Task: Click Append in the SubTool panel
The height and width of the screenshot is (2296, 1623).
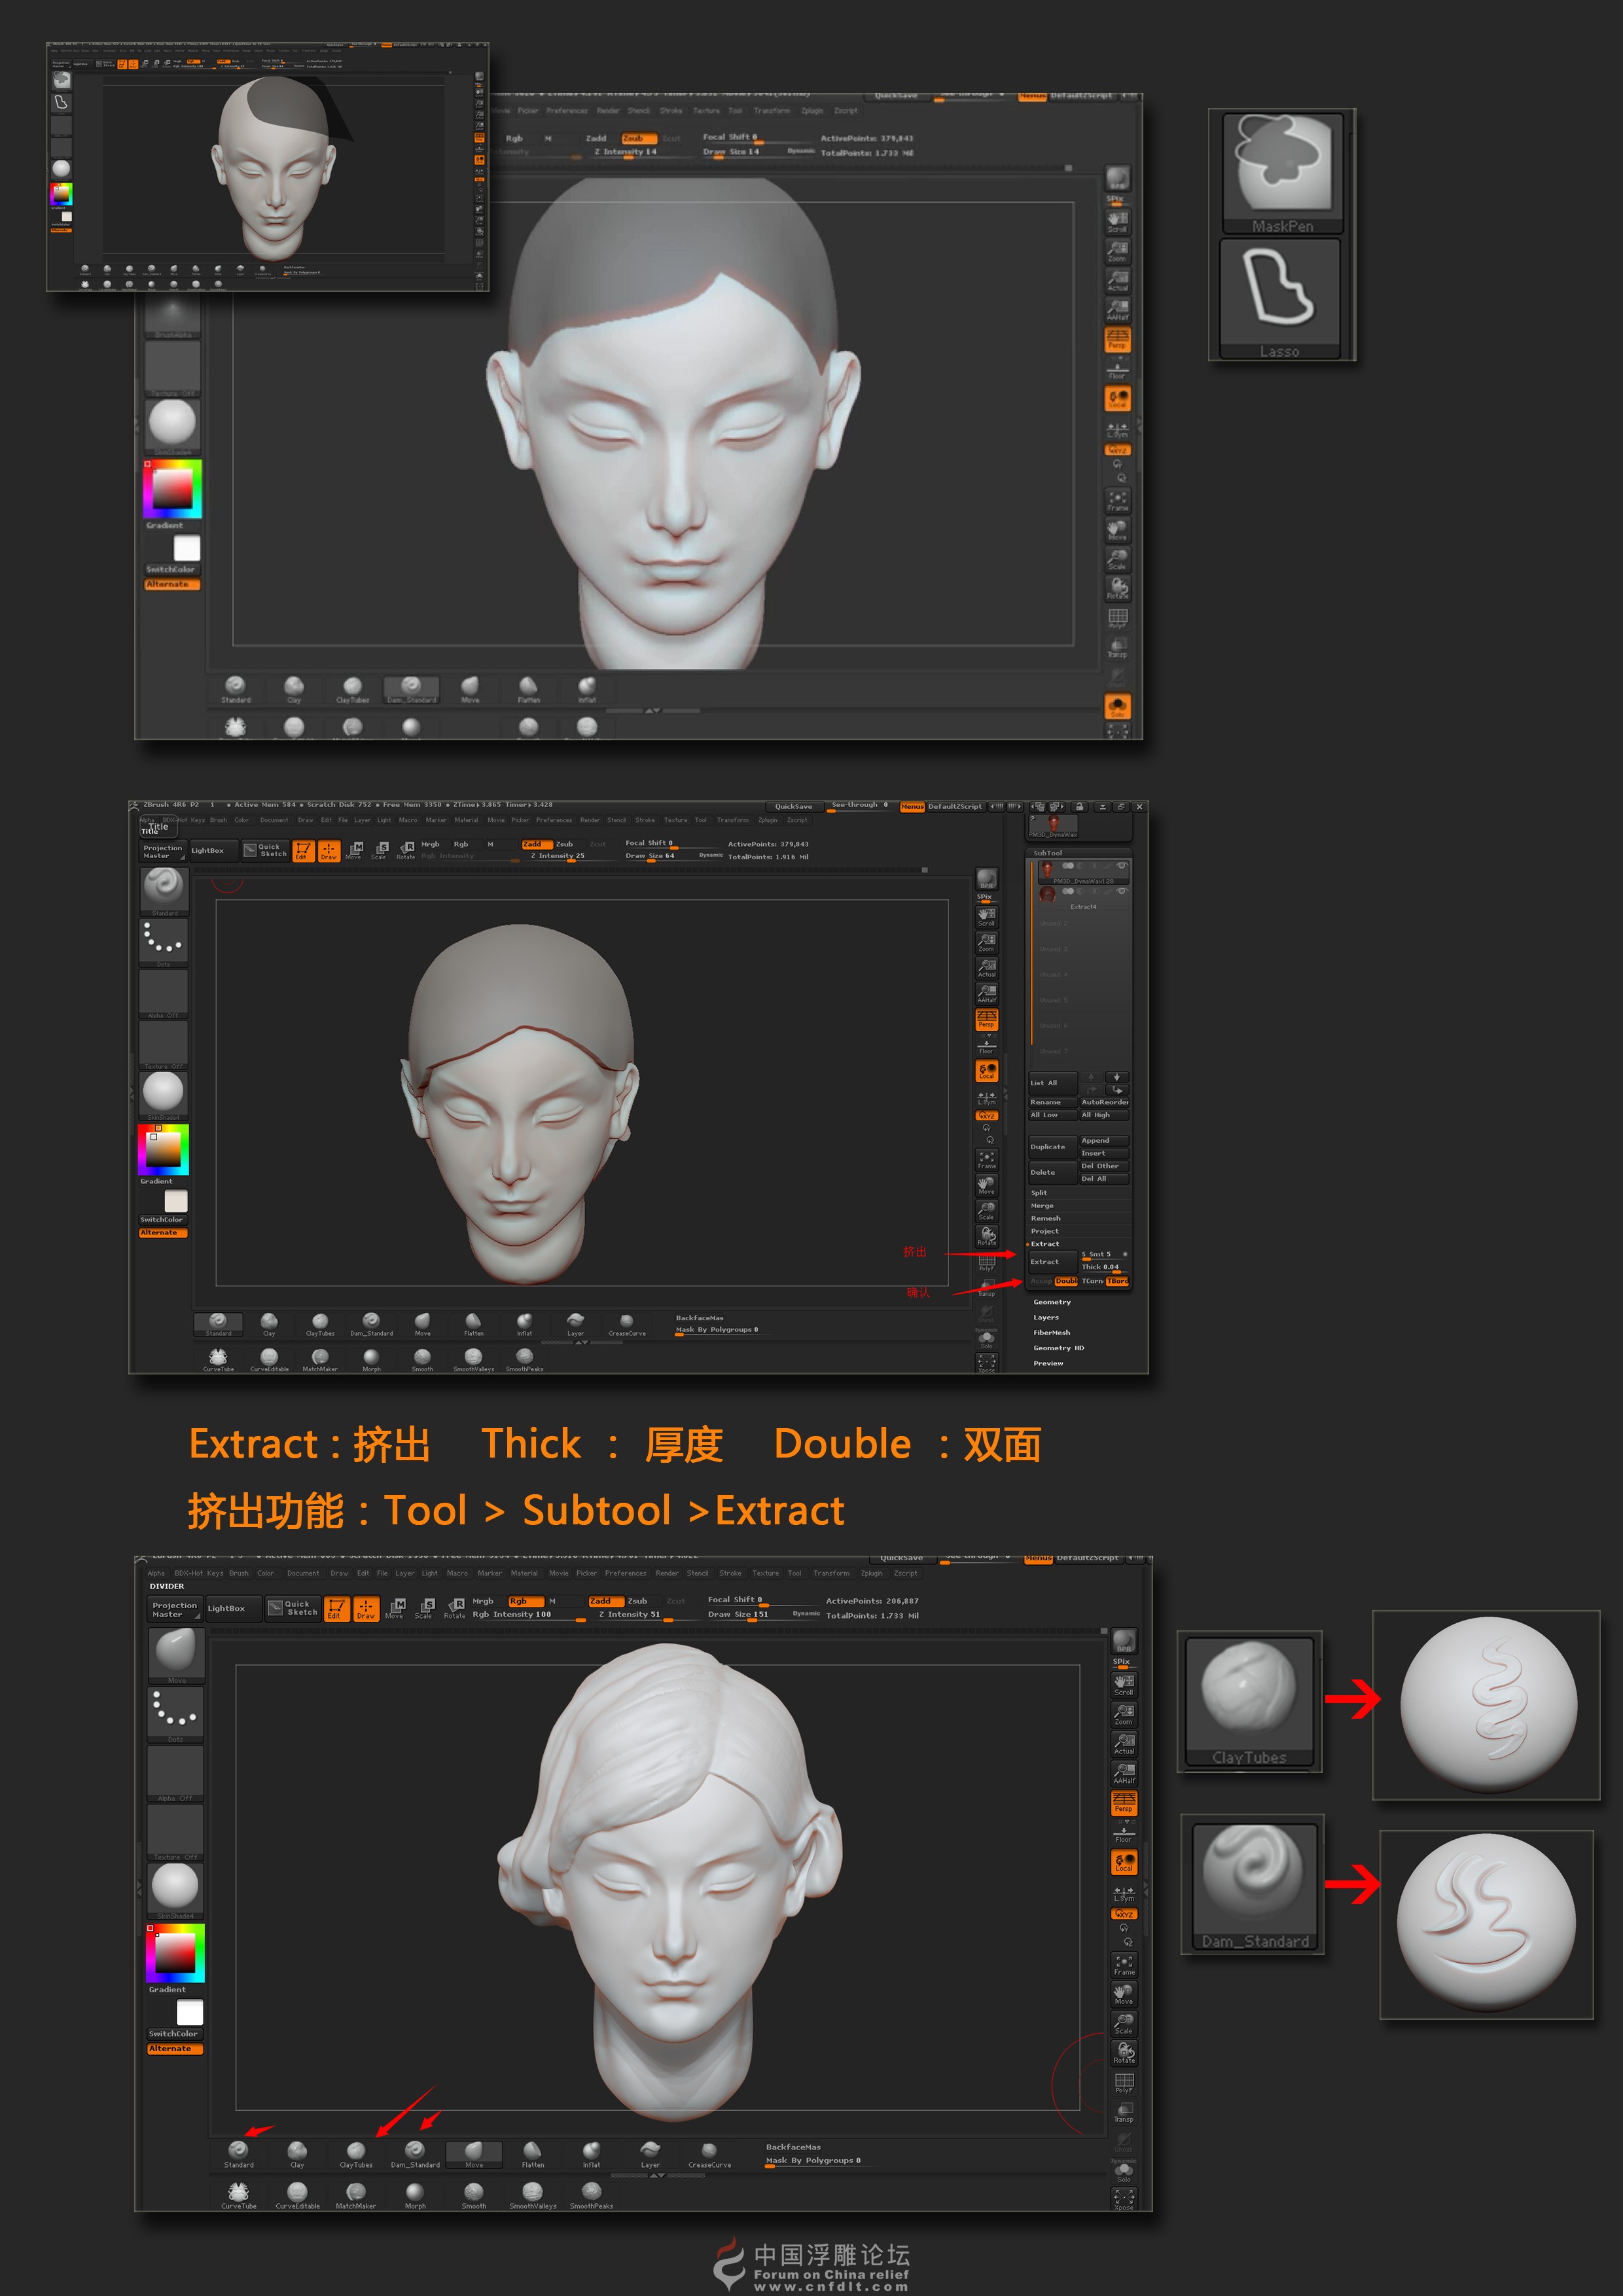Action: (x=1104, y=1140)
